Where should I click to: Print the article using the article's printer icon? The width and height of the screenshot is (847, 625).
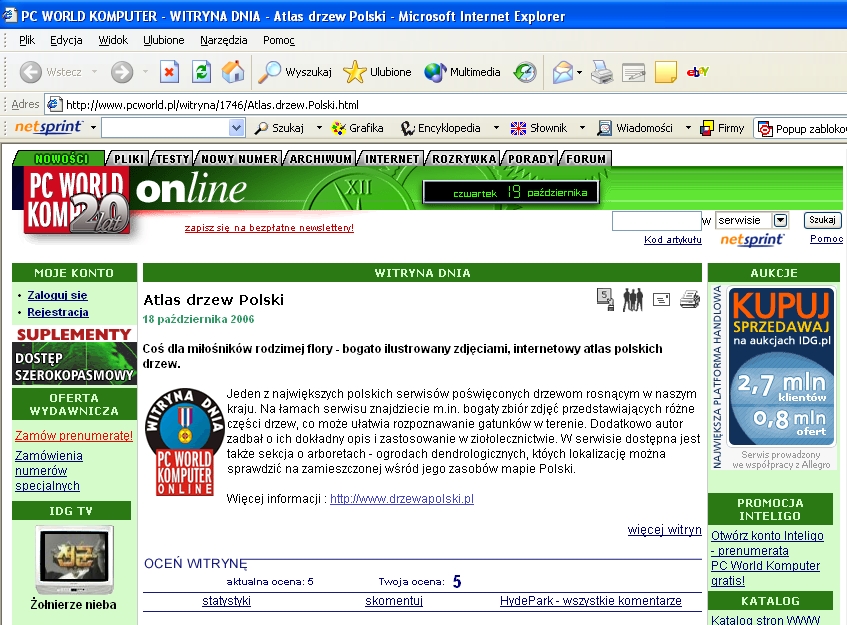(x=690, y=298)
